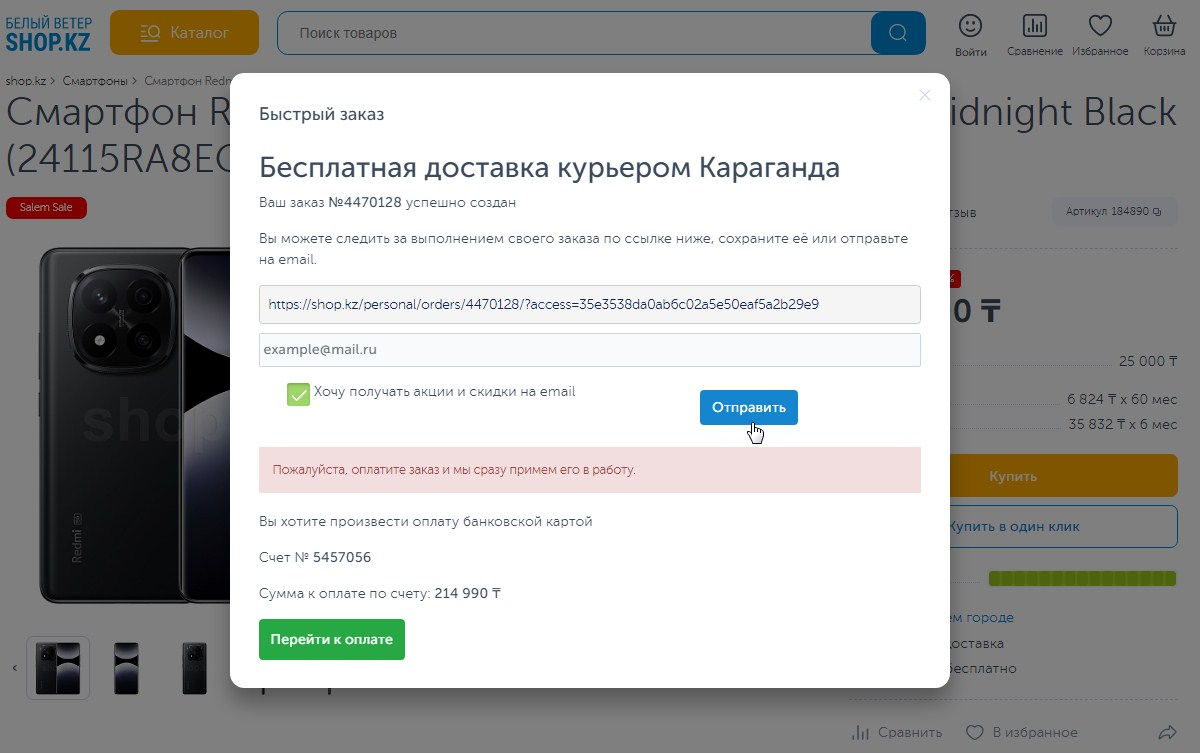This screenshot has width=1200, height=753.
Task: Go to shop.kz breadcrumb home
Action: [26, 81]
